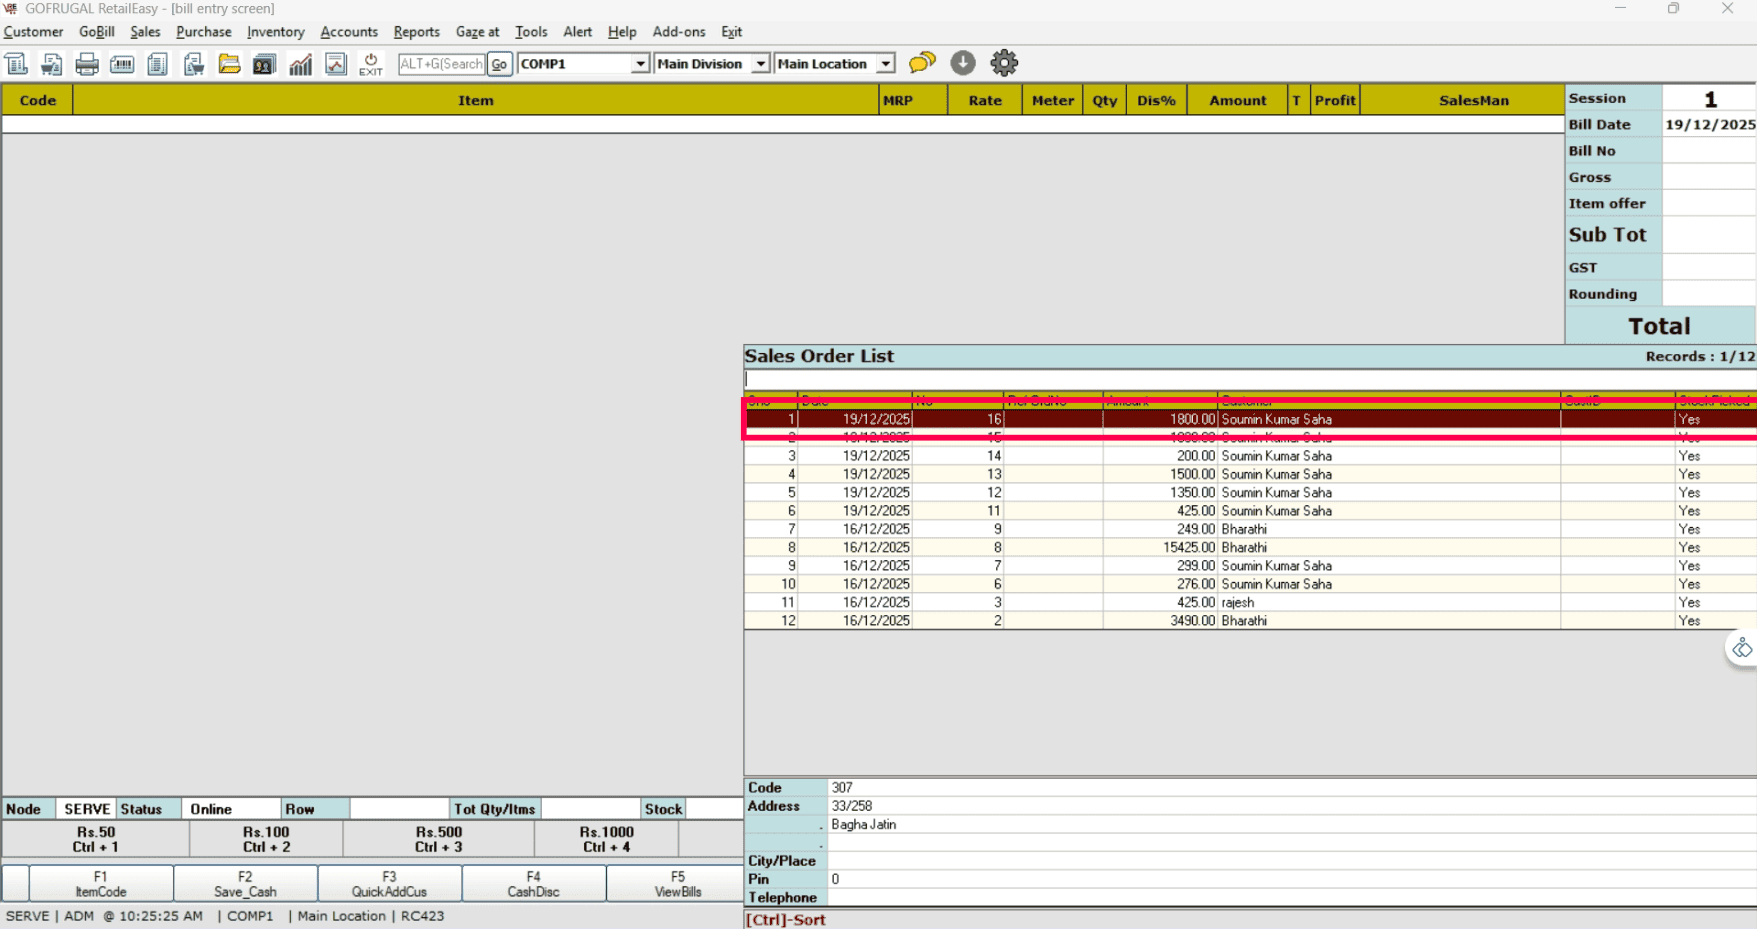
Task: Click the Go button beside search
Action: pyautogui.click(x=499, y=64)
